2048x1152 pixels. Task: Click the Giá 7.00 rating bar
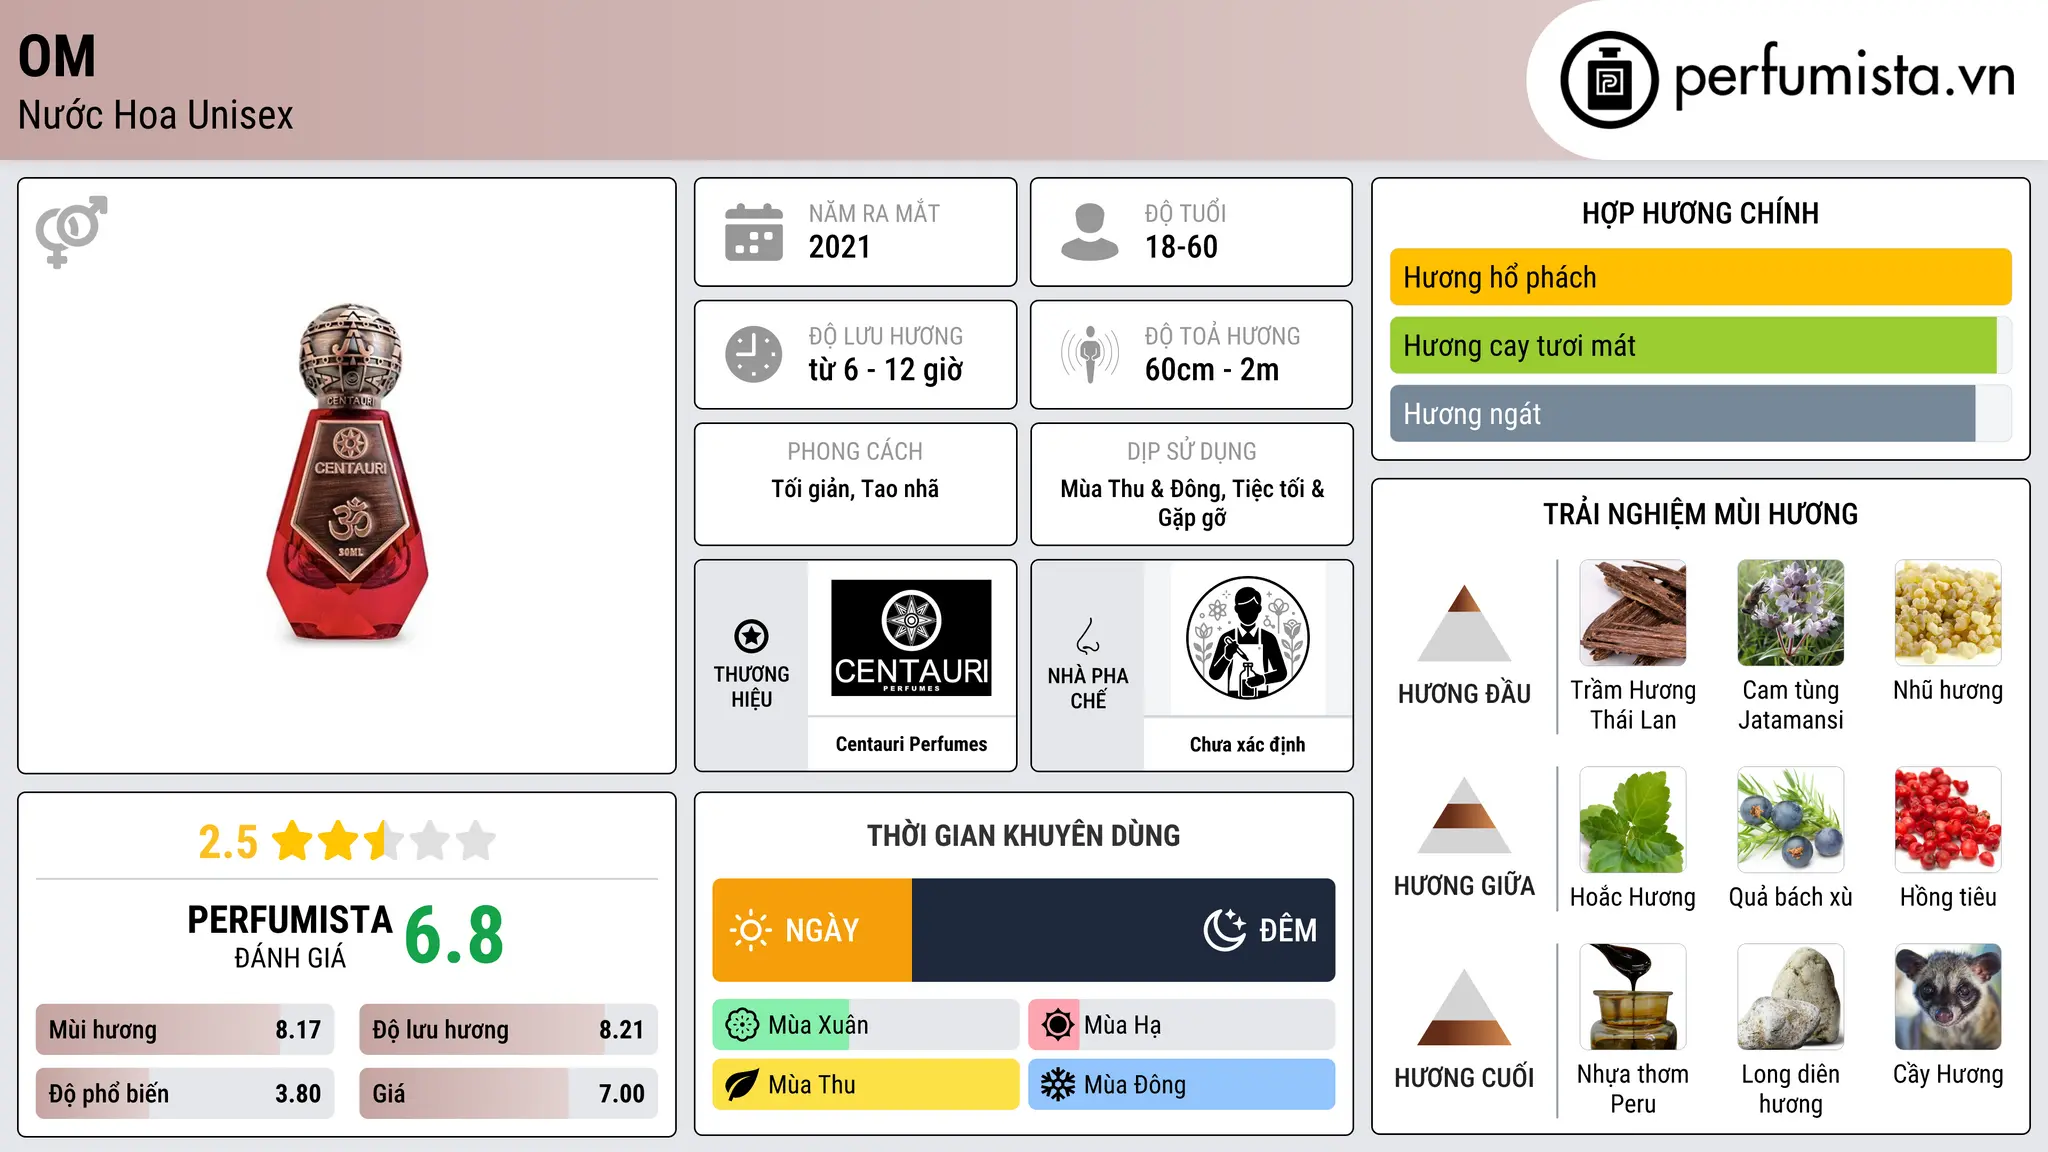click(x=508, y=1093)
